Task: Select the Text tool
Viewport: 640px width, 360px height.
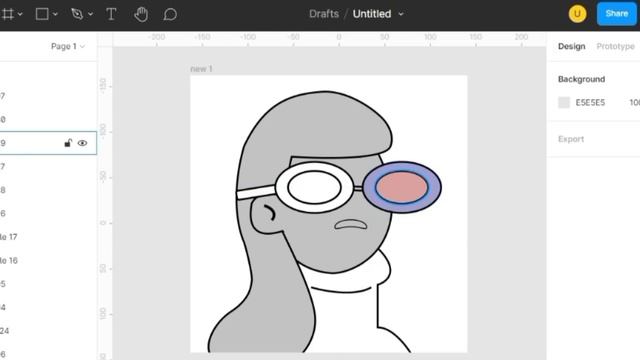Action: (111, 14)
